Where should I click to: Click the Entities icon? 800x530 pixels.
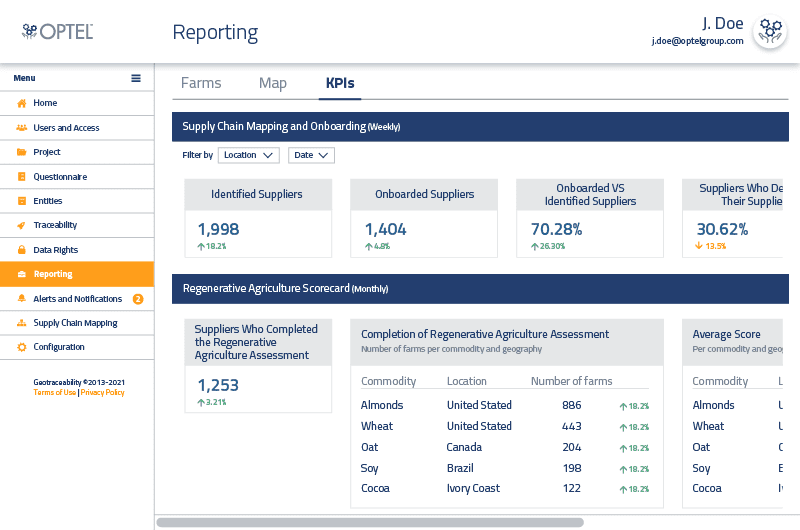[x=21, y=201]
